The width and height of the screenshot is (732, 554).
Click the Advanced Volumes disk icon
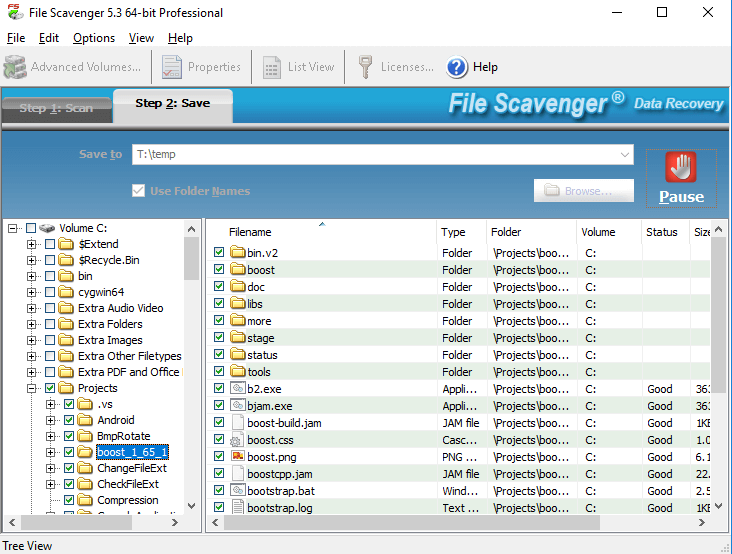[x=15, y=67]
